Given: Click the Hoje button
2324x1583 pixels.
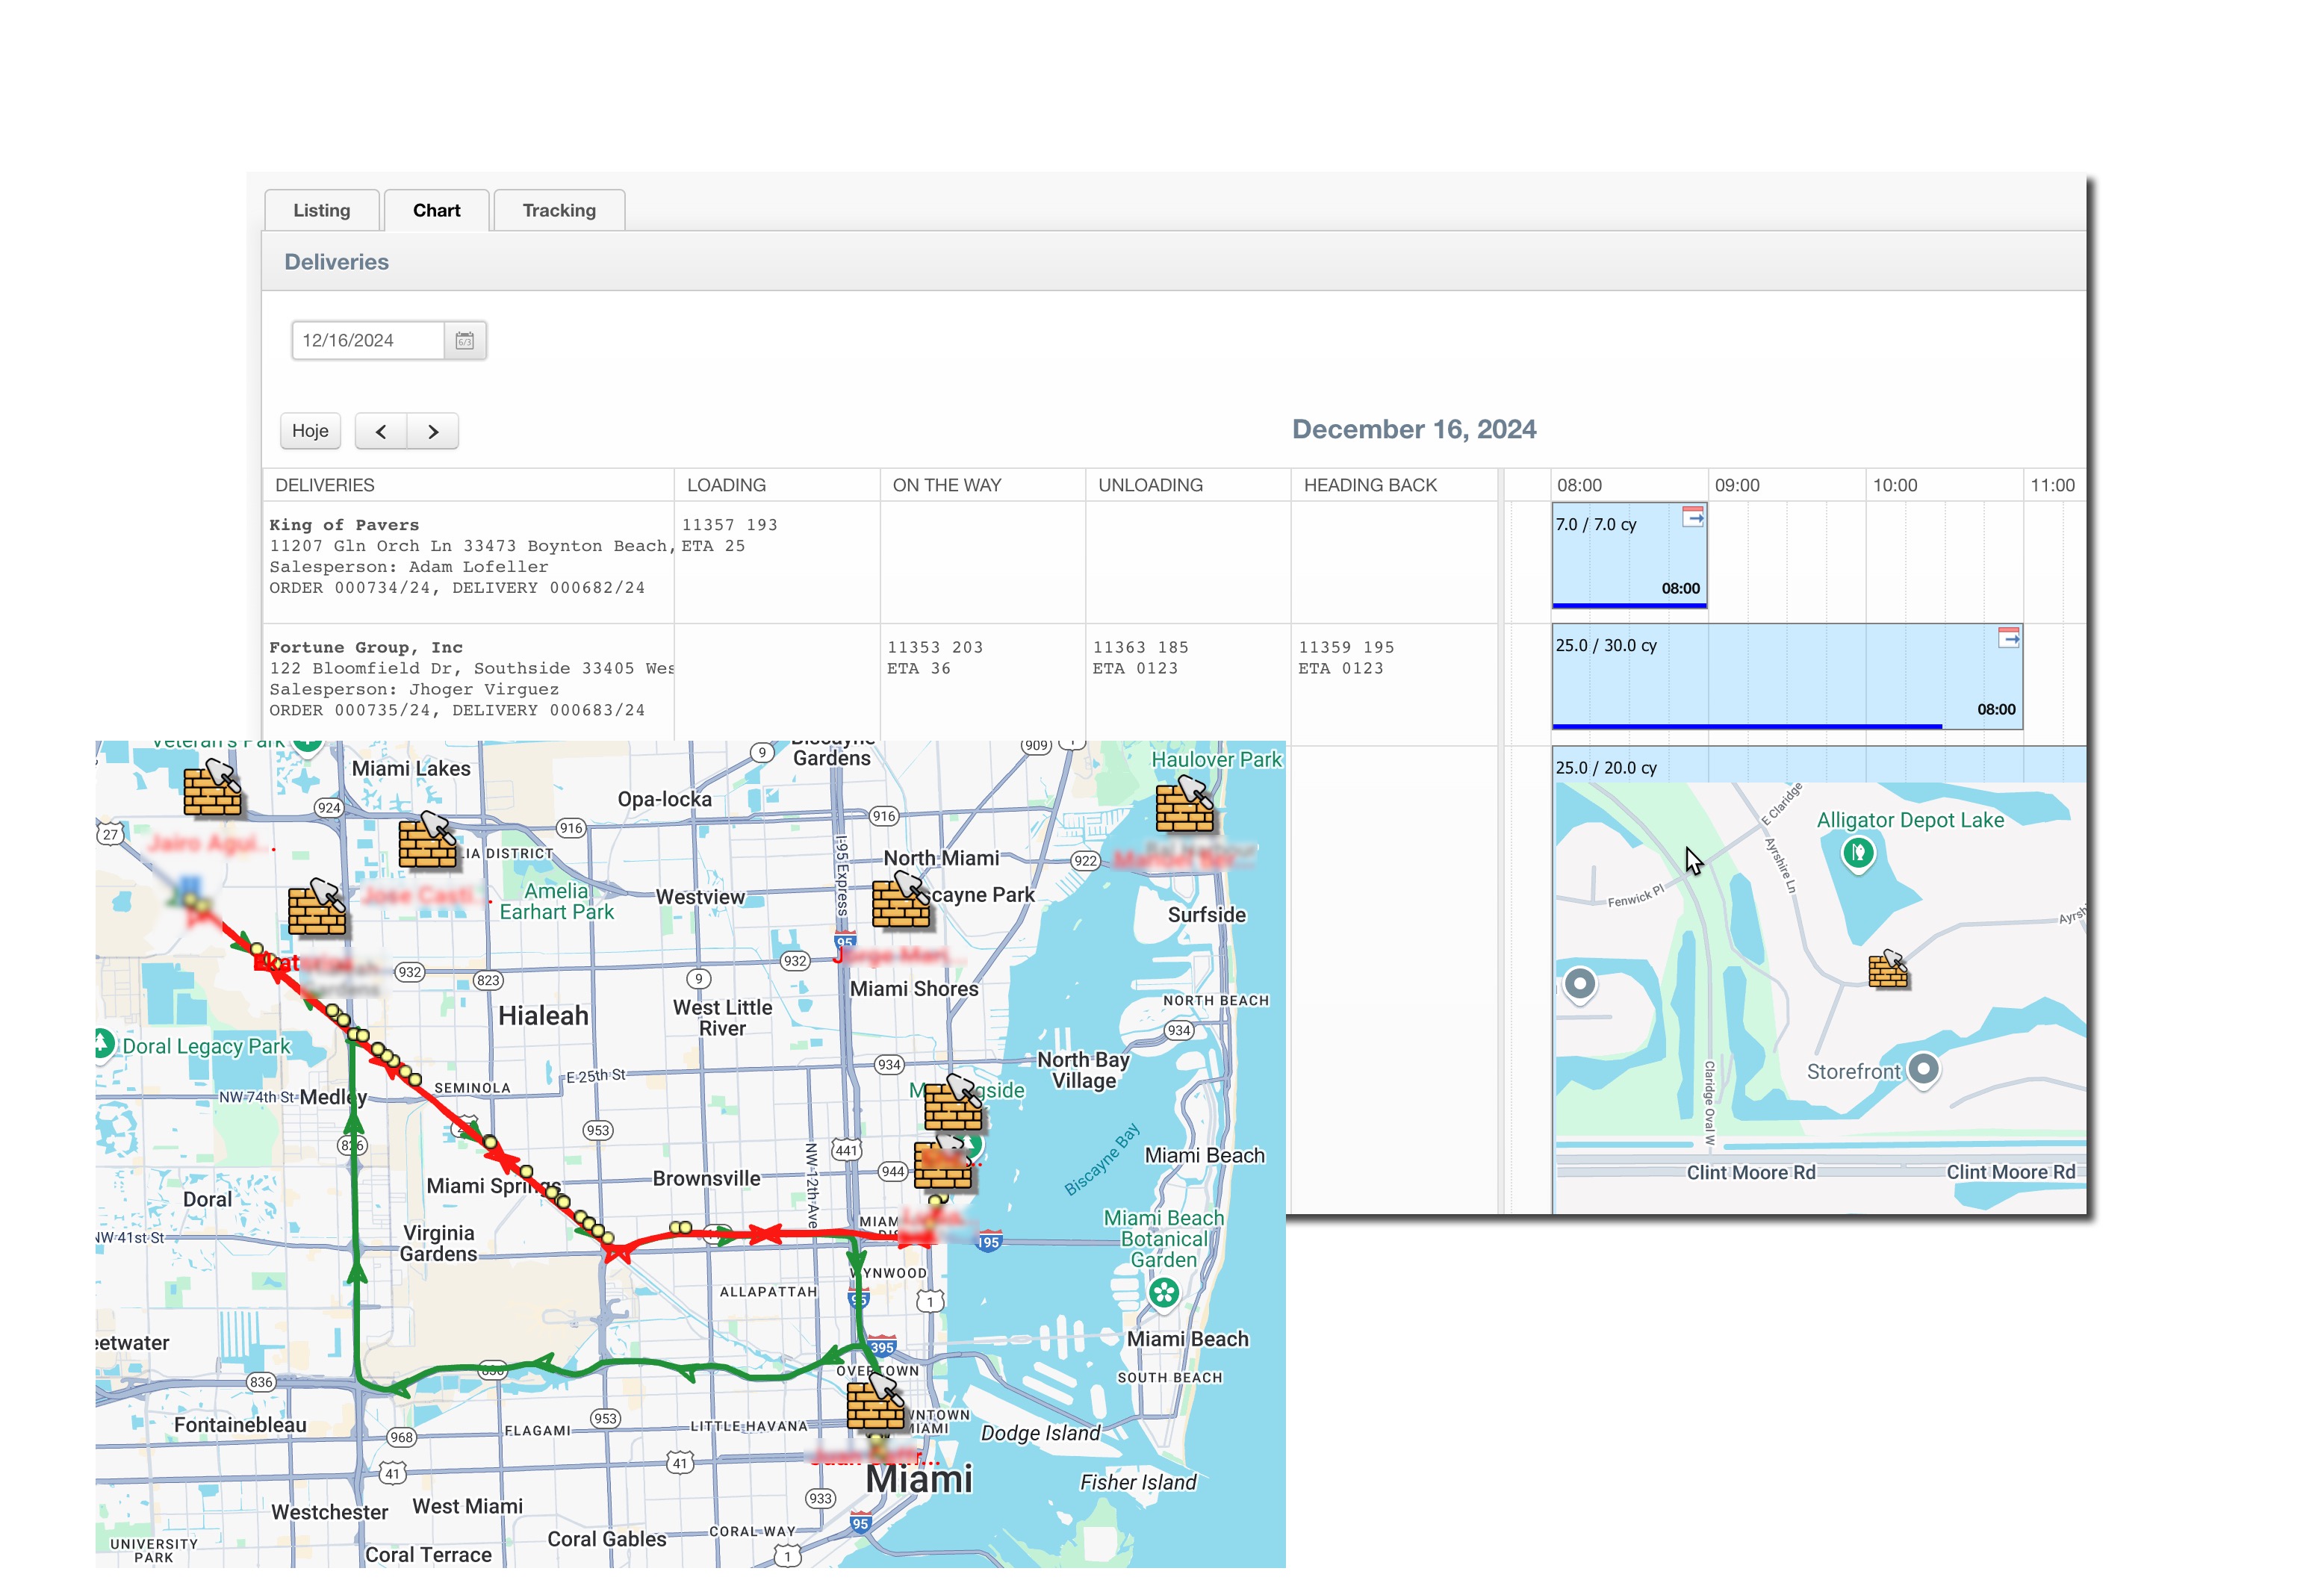Looking at the screenshot, I should [310, 431].
